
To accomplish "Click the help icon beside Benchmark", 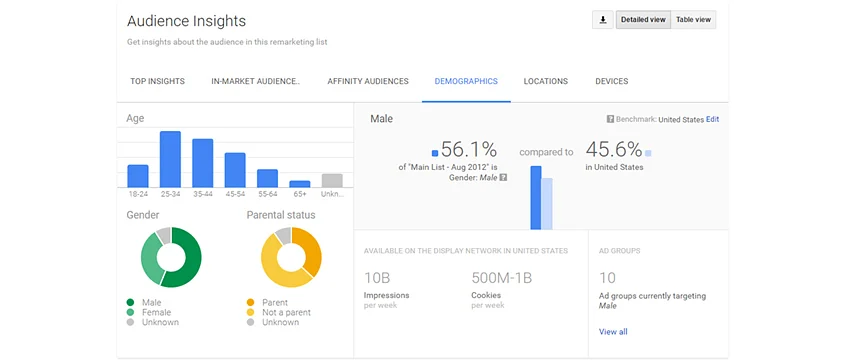I will coord(611,119).
